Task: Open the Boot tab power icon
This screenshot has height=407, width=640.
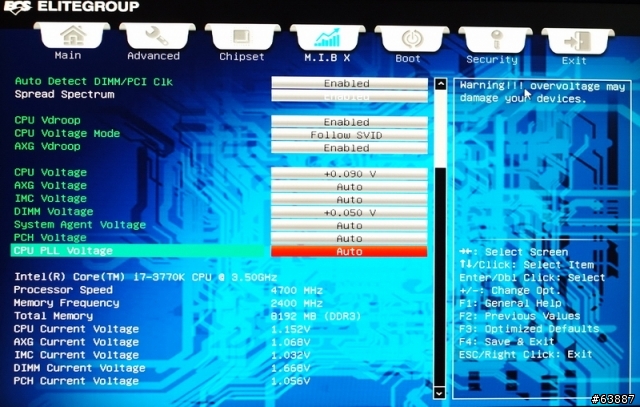Action: tap(412, 39)
